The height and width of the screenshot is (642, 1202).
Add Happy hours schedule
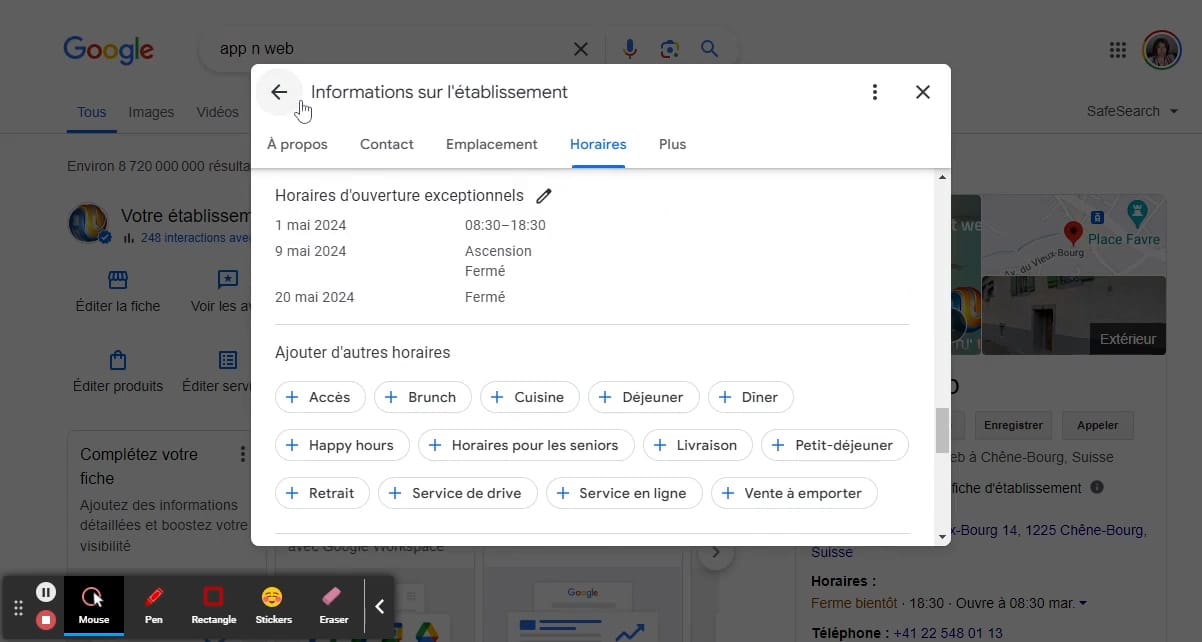(x=342, y=445)
